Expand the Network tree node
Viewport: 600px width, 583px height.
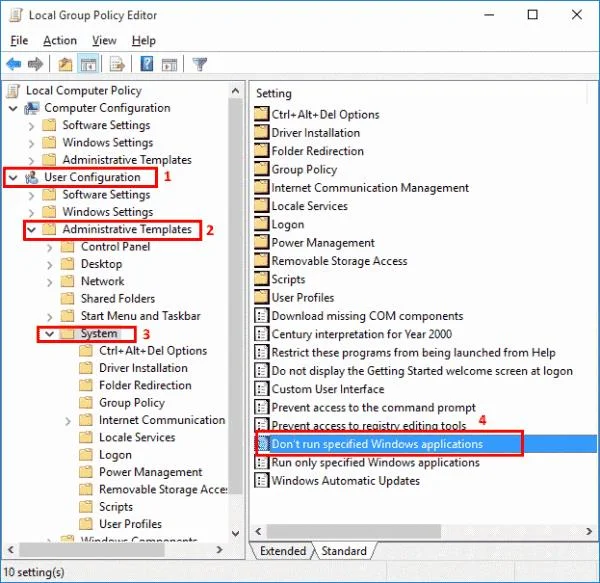coord(49,282)
